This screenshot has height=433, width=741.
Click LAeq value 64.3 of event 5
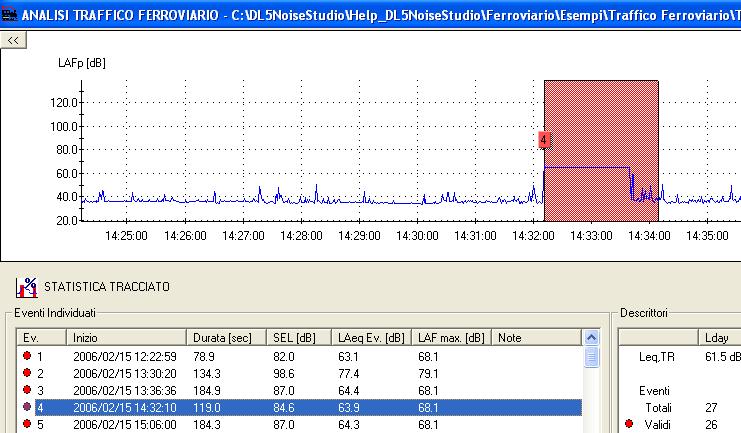(348, 424)
